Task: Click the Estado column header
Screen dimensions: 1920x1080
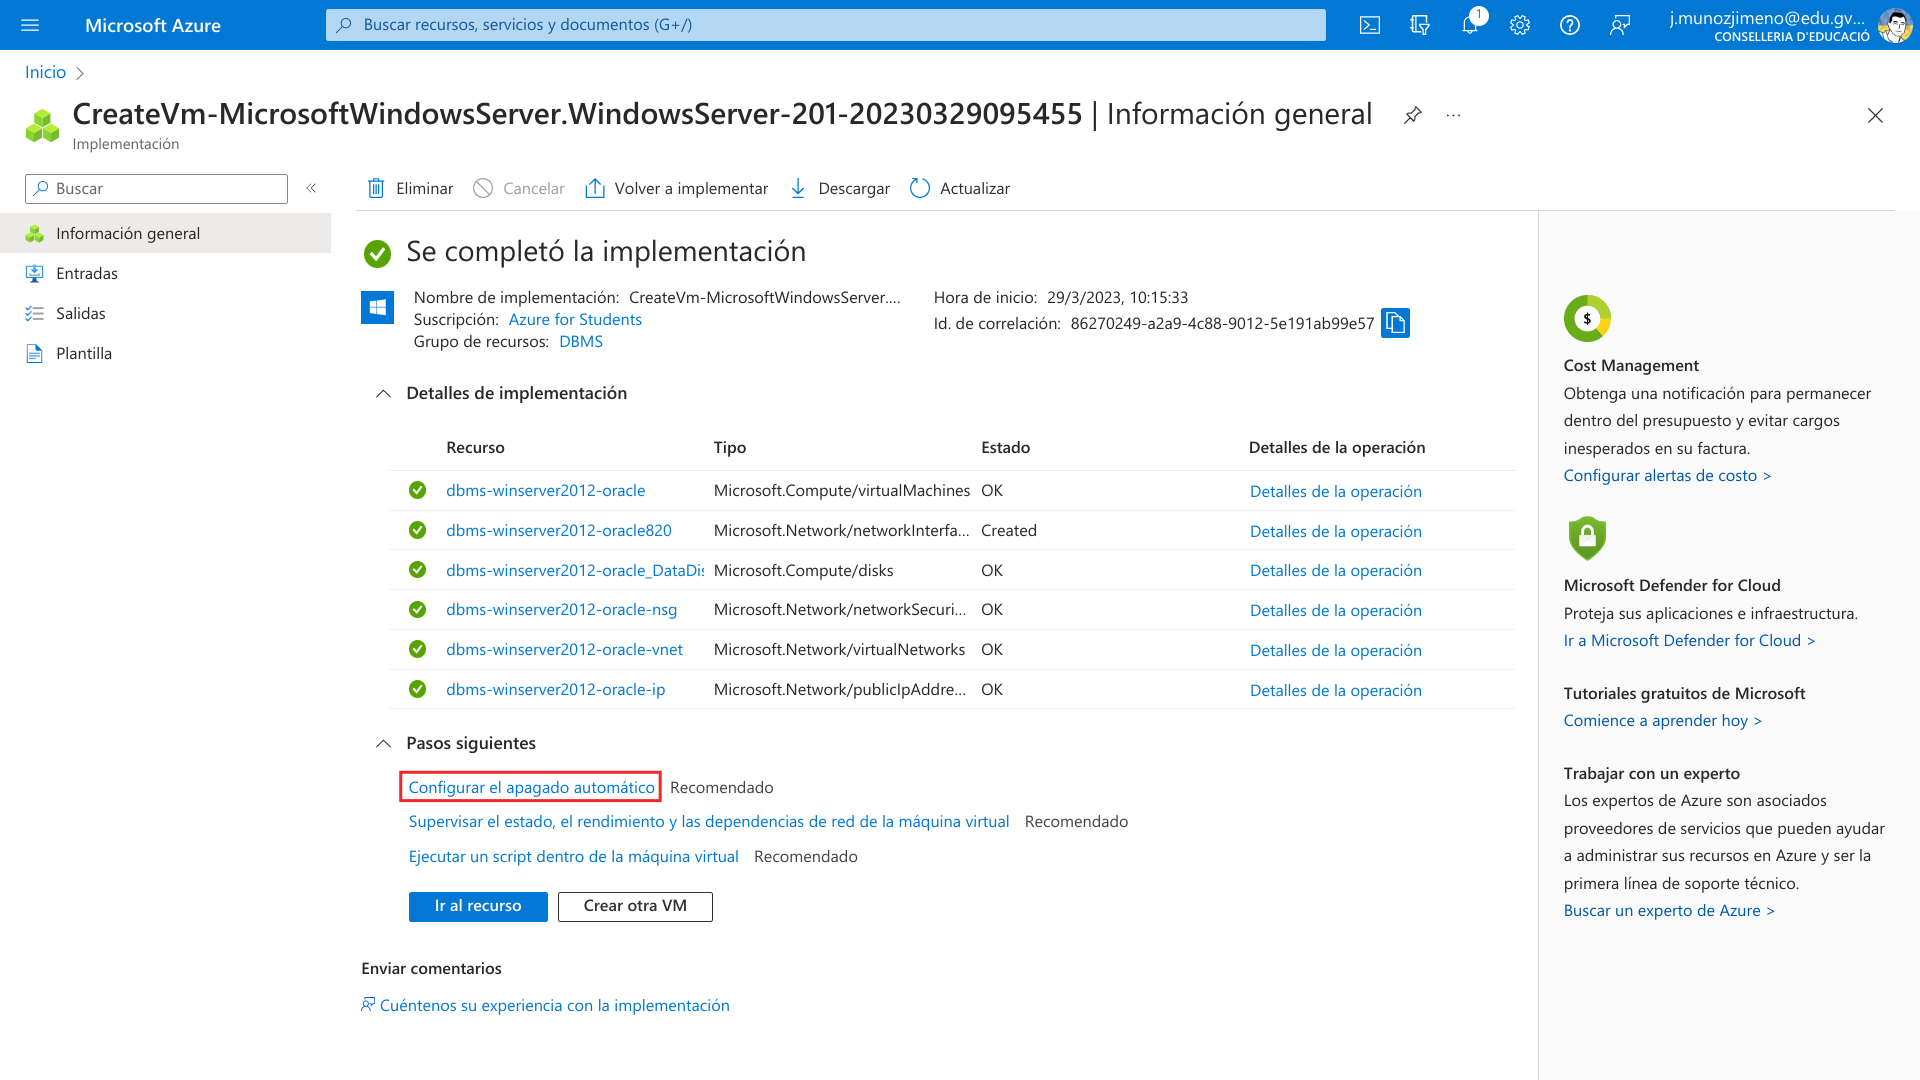Action: click(x=1005, y=448)
